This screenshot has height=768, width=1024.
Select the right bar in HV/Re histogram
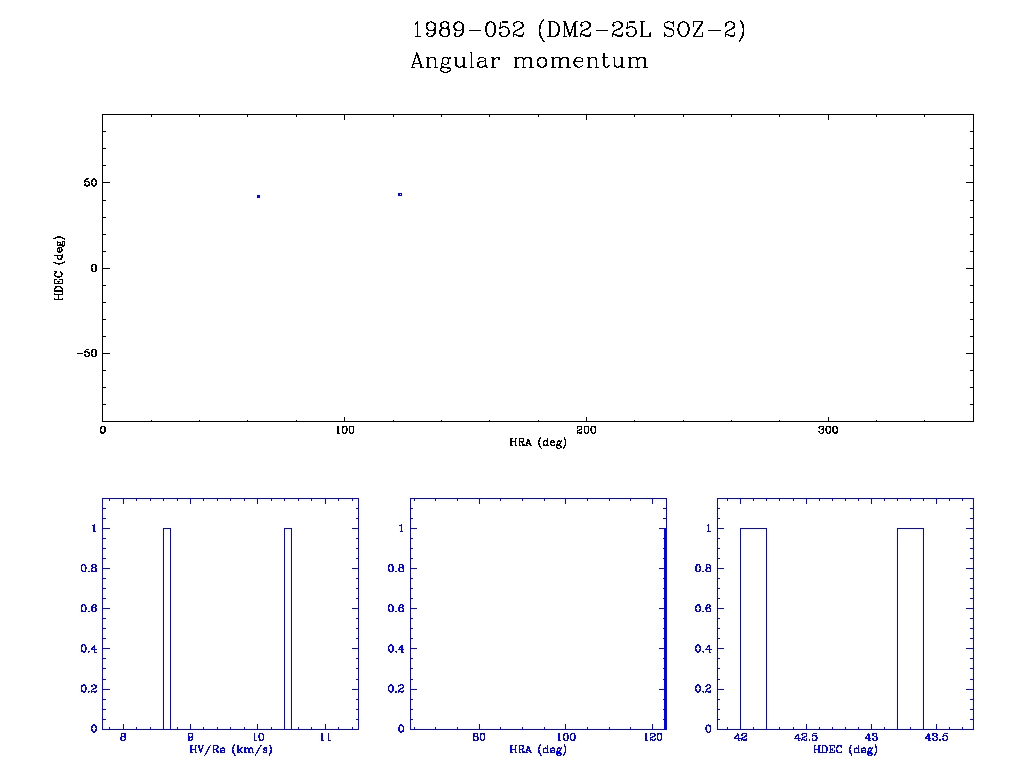click(x=288, y=628)
